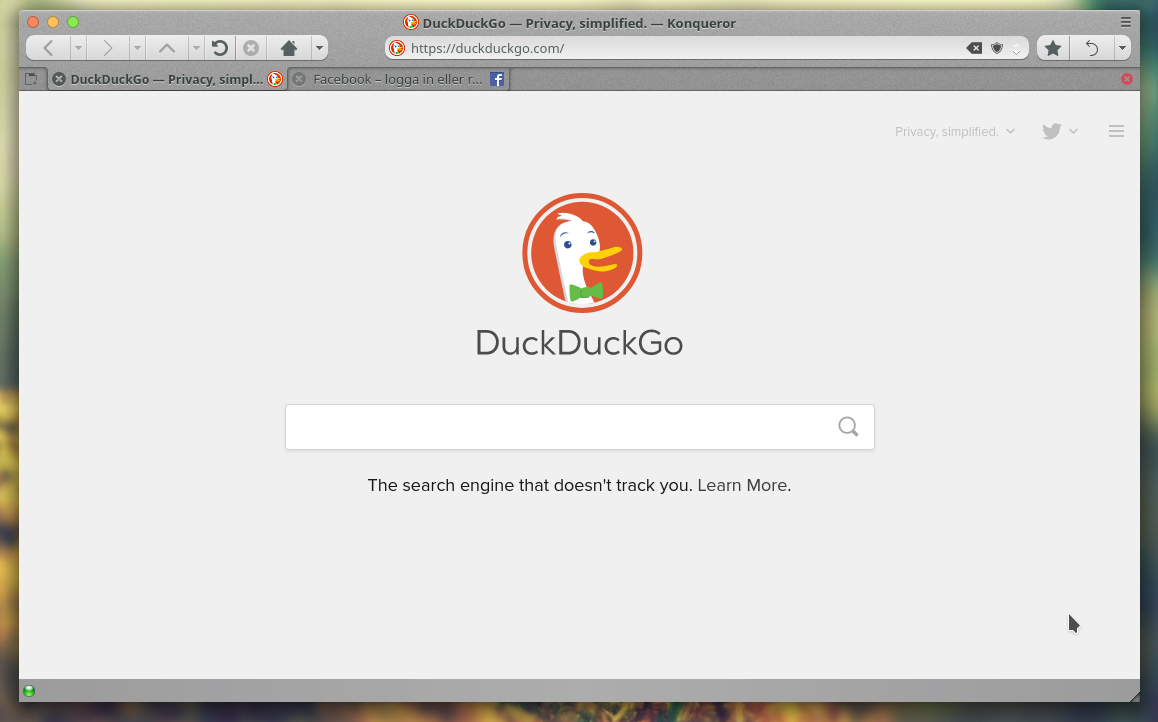Open the Back history dropdown arrow
The height and width of the screenshot is (722, 1158).
pyautogui.click(x=78, y=48)
